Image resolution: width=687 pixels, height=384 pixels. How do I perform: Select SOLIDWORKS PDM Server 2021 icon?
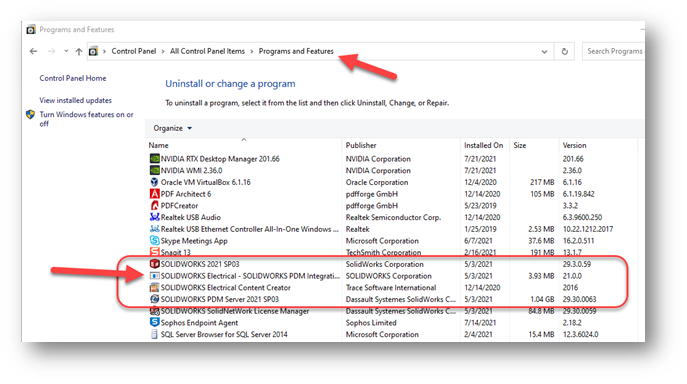coord(154,299)
